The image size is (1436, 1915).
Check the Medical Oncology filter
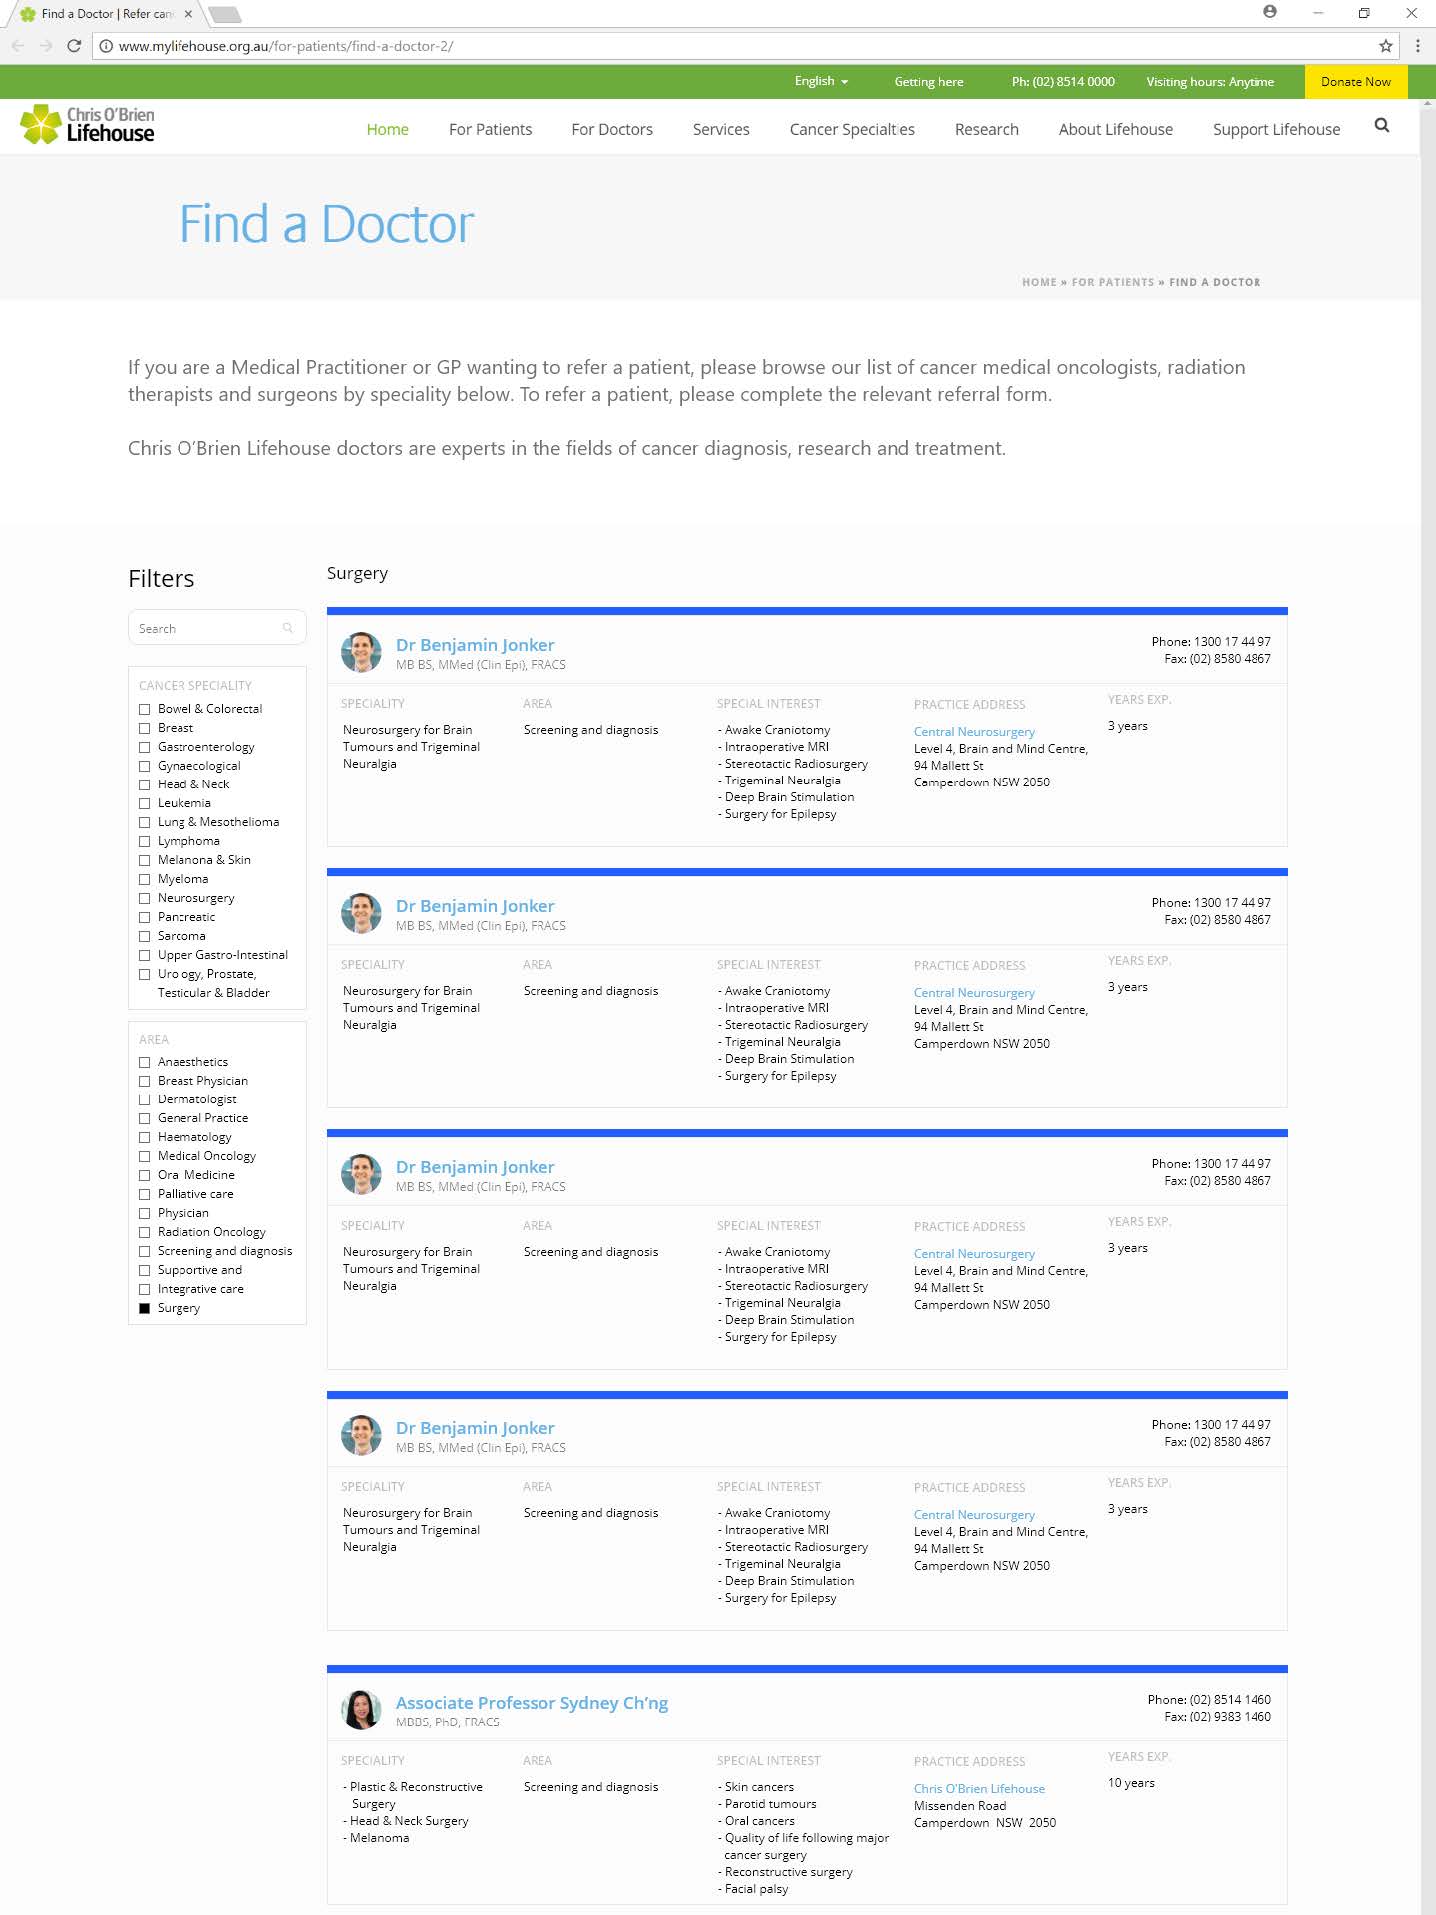(x=144, y=1156)
